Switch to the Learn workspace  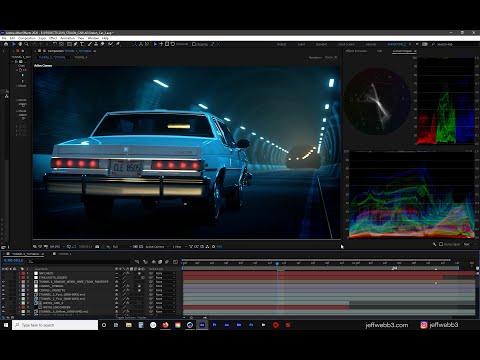[301, 44]
